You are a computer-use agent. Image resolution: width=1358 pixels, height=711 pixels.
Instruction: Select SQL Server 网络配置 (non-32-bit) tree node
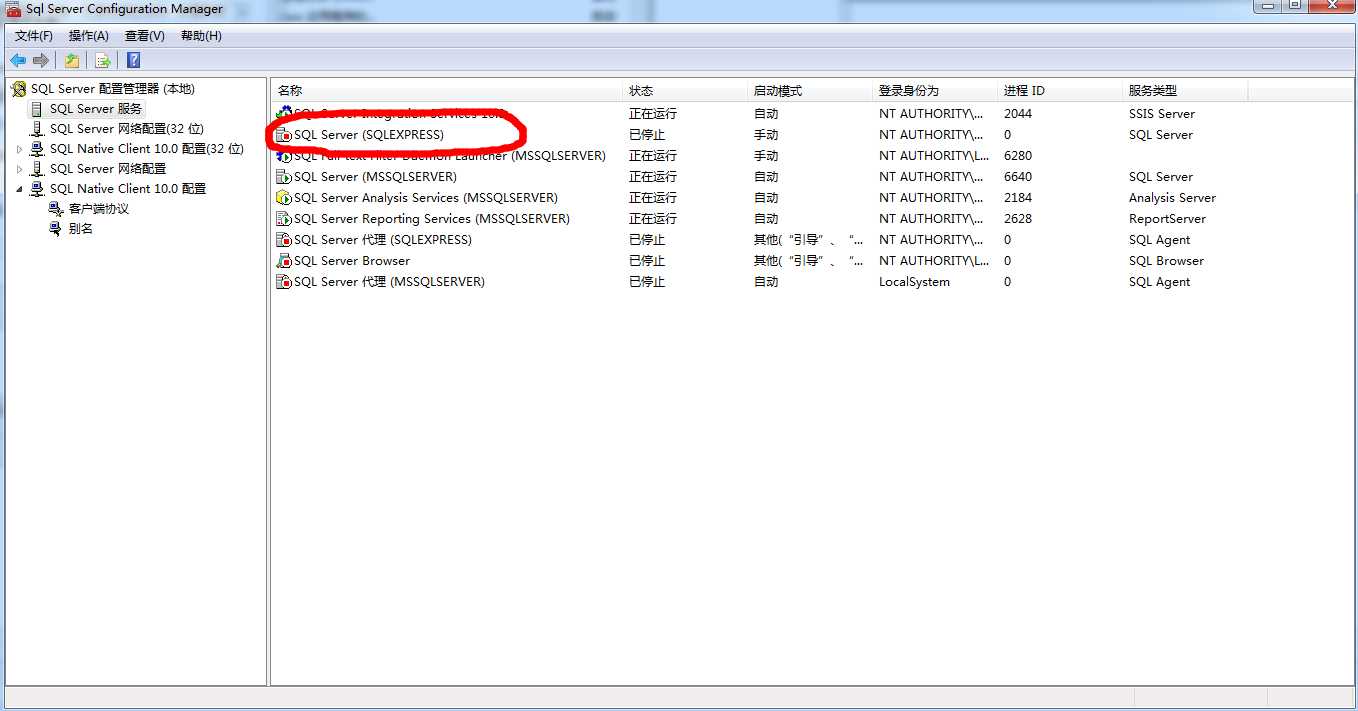pos(108,169)
